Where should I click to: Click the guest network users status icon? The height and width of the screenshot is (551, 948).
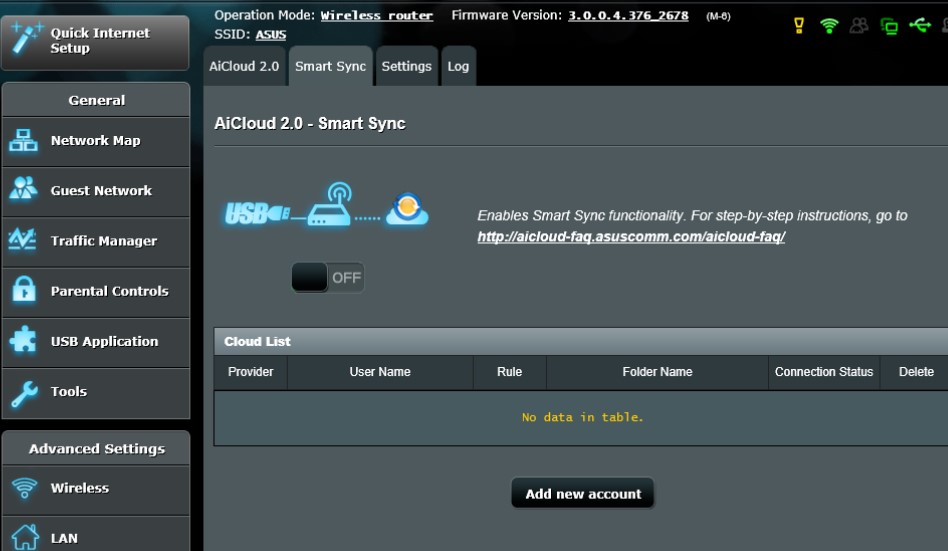coord(859,26)
